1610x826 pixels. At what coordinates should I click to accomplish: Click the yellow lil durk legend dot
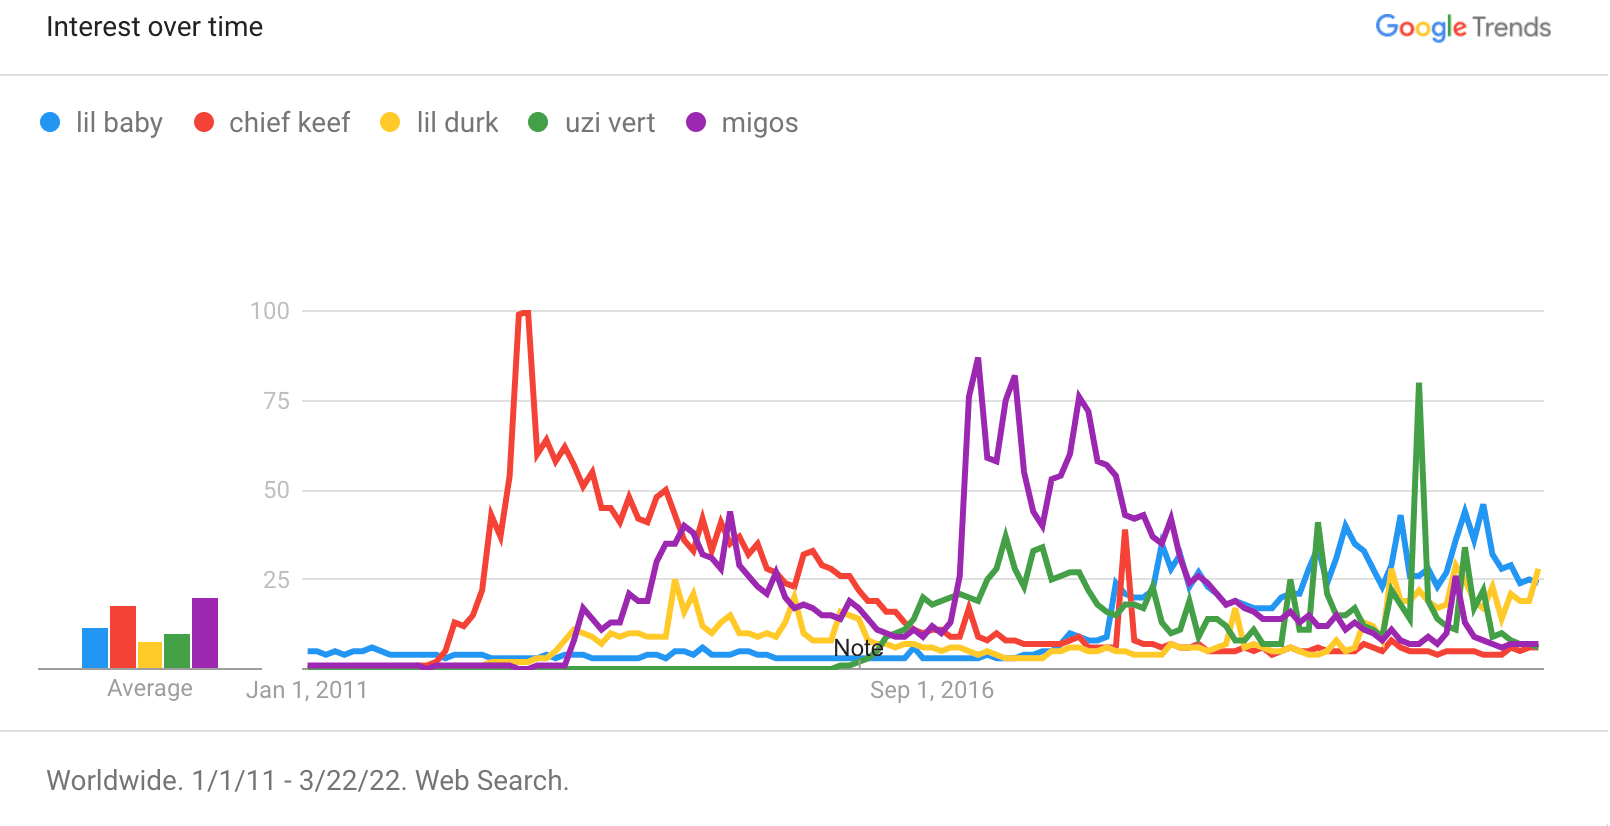390,122
